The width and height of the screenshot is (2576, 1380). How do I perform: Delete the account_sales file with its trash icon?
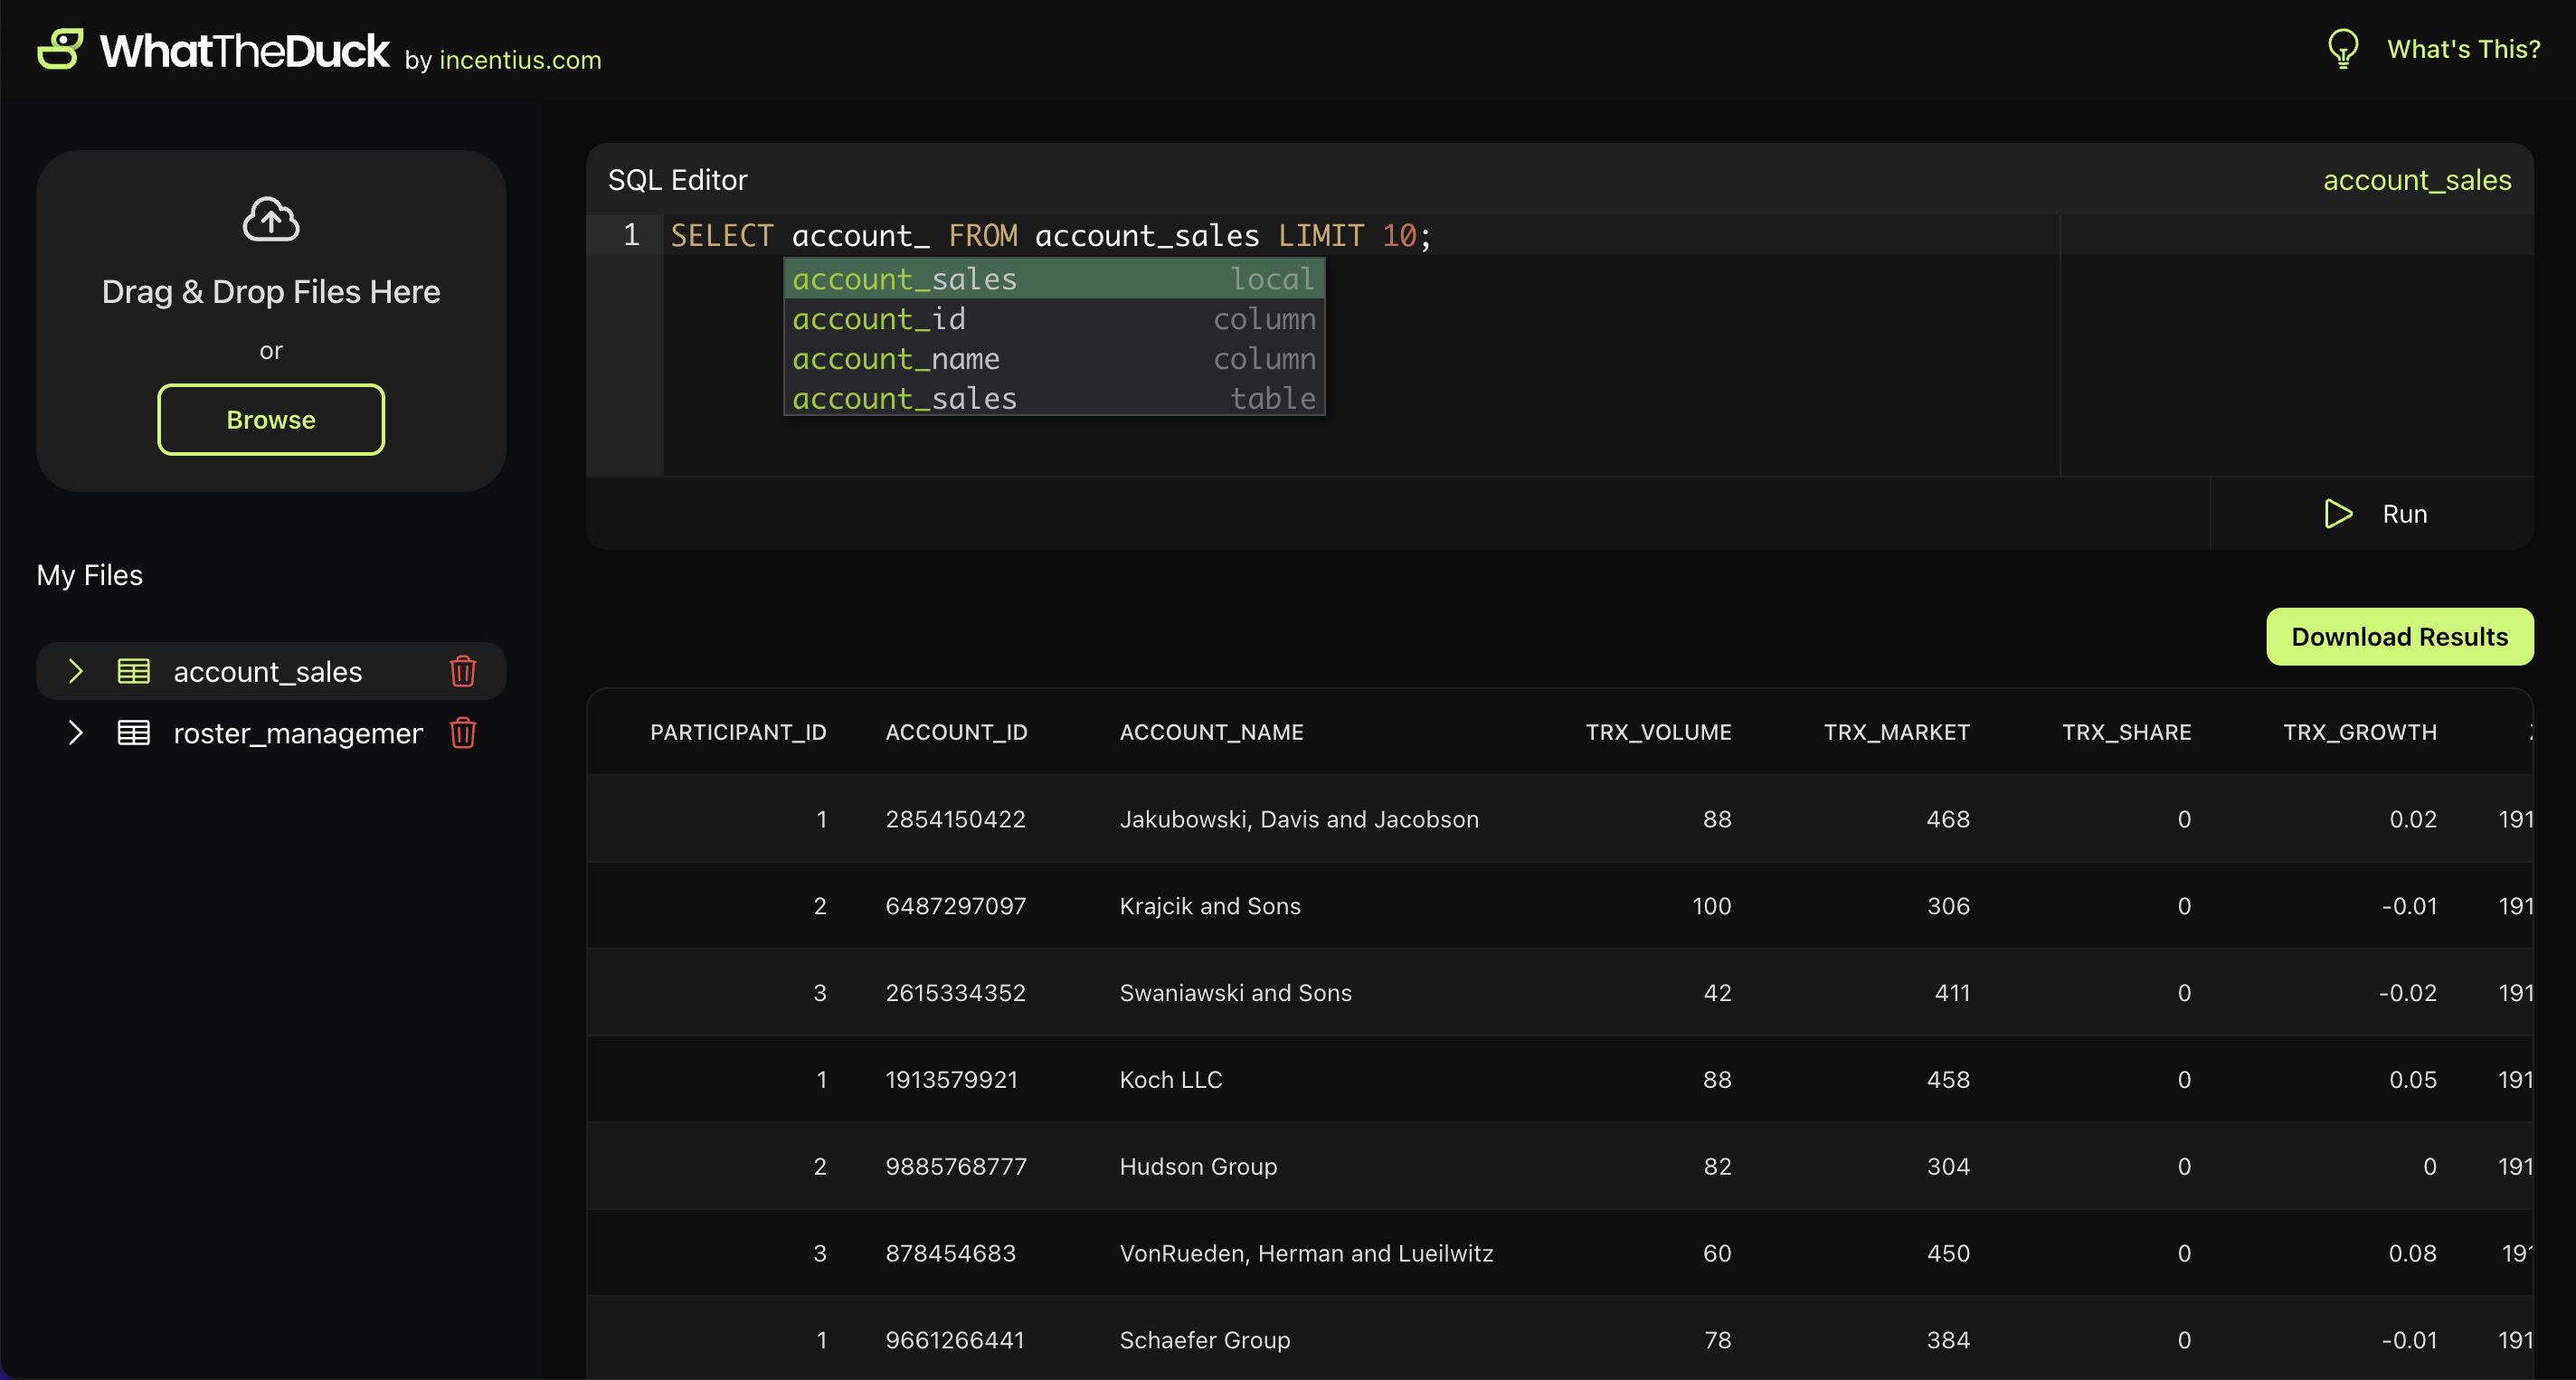463,671
